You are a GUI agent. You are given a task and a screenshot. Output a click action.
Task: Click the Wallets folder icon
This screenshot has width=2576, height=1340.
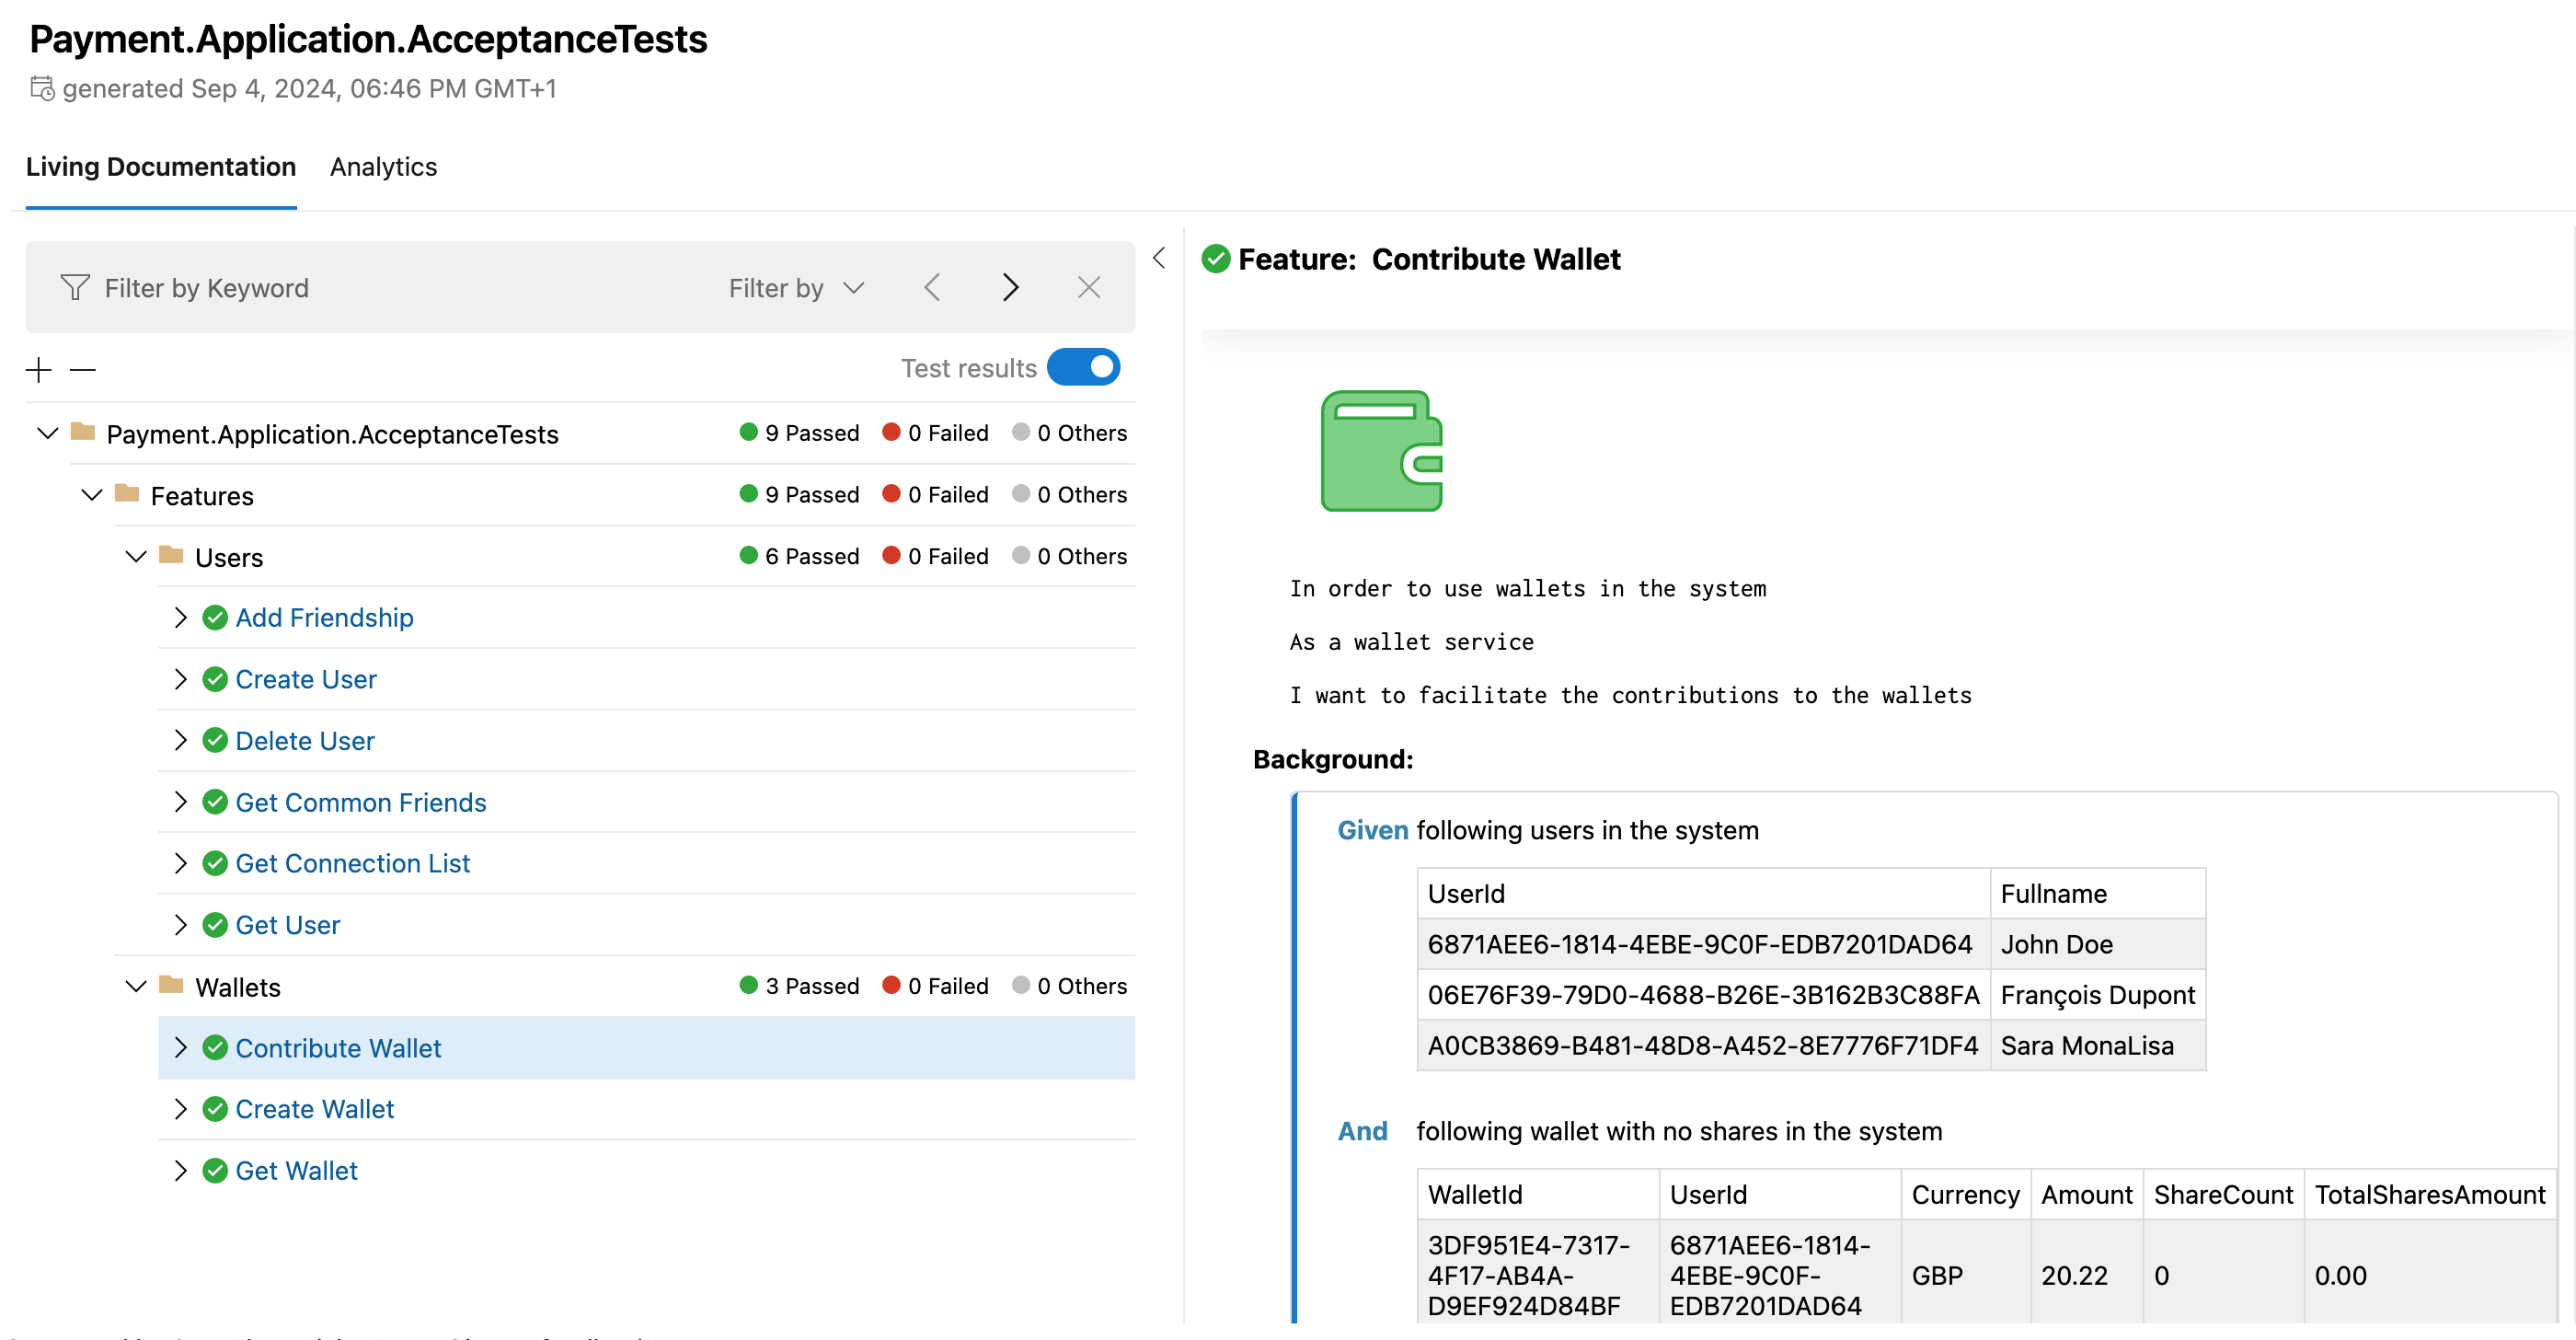click(171, 985)
